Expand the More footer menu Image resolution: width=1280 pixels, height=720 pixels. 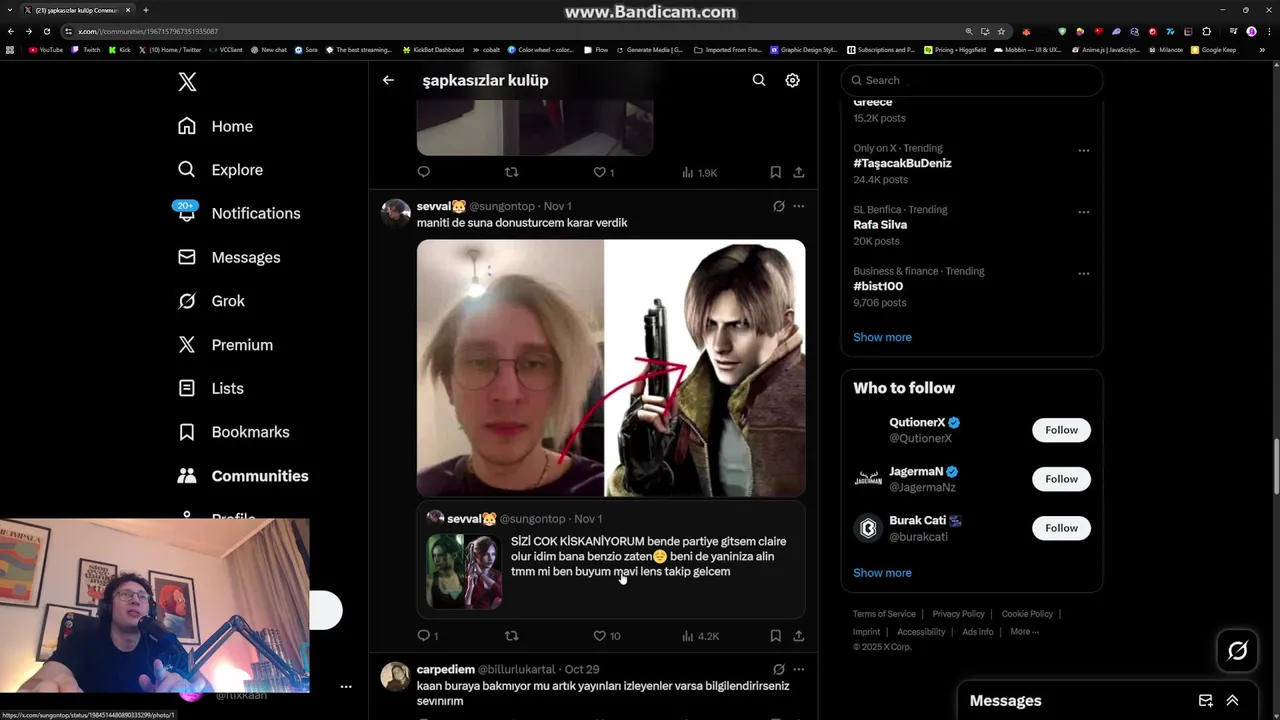click(x=1024, y=632)
